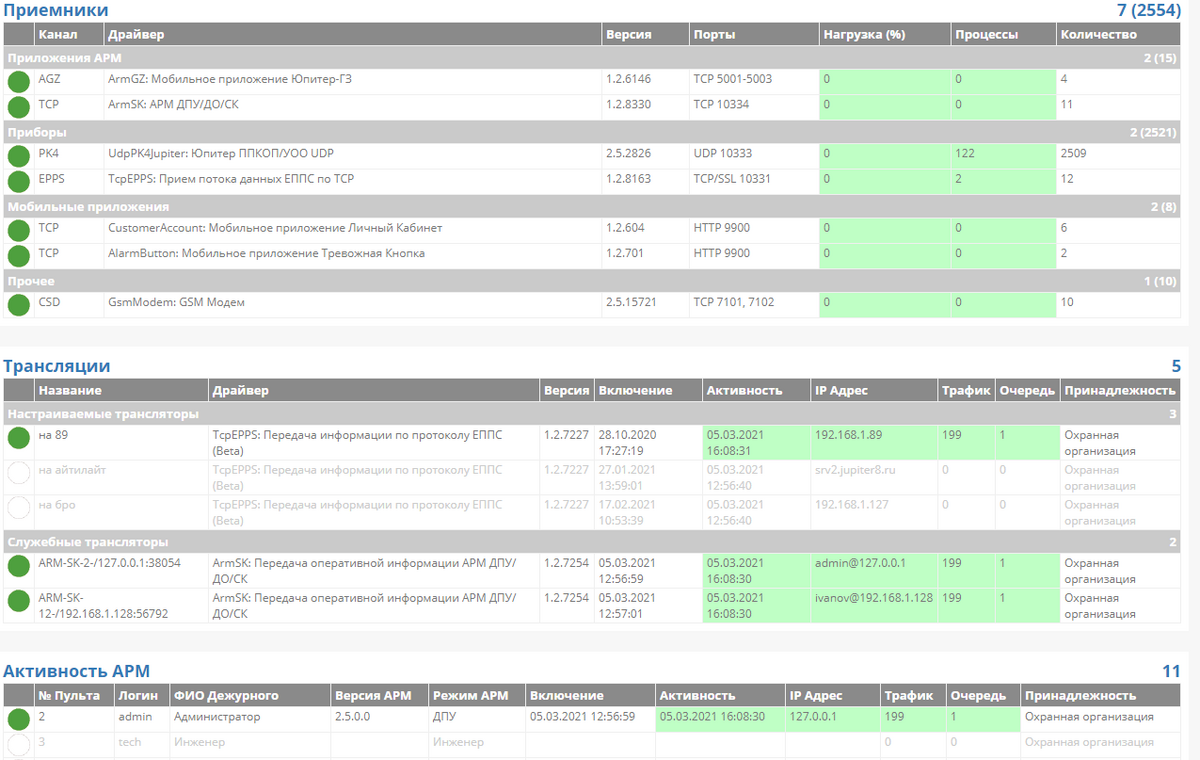Enable the inactive 'на айтилайт' translator circle
The height and width of the screenshot is (760, 1200).
18,474
